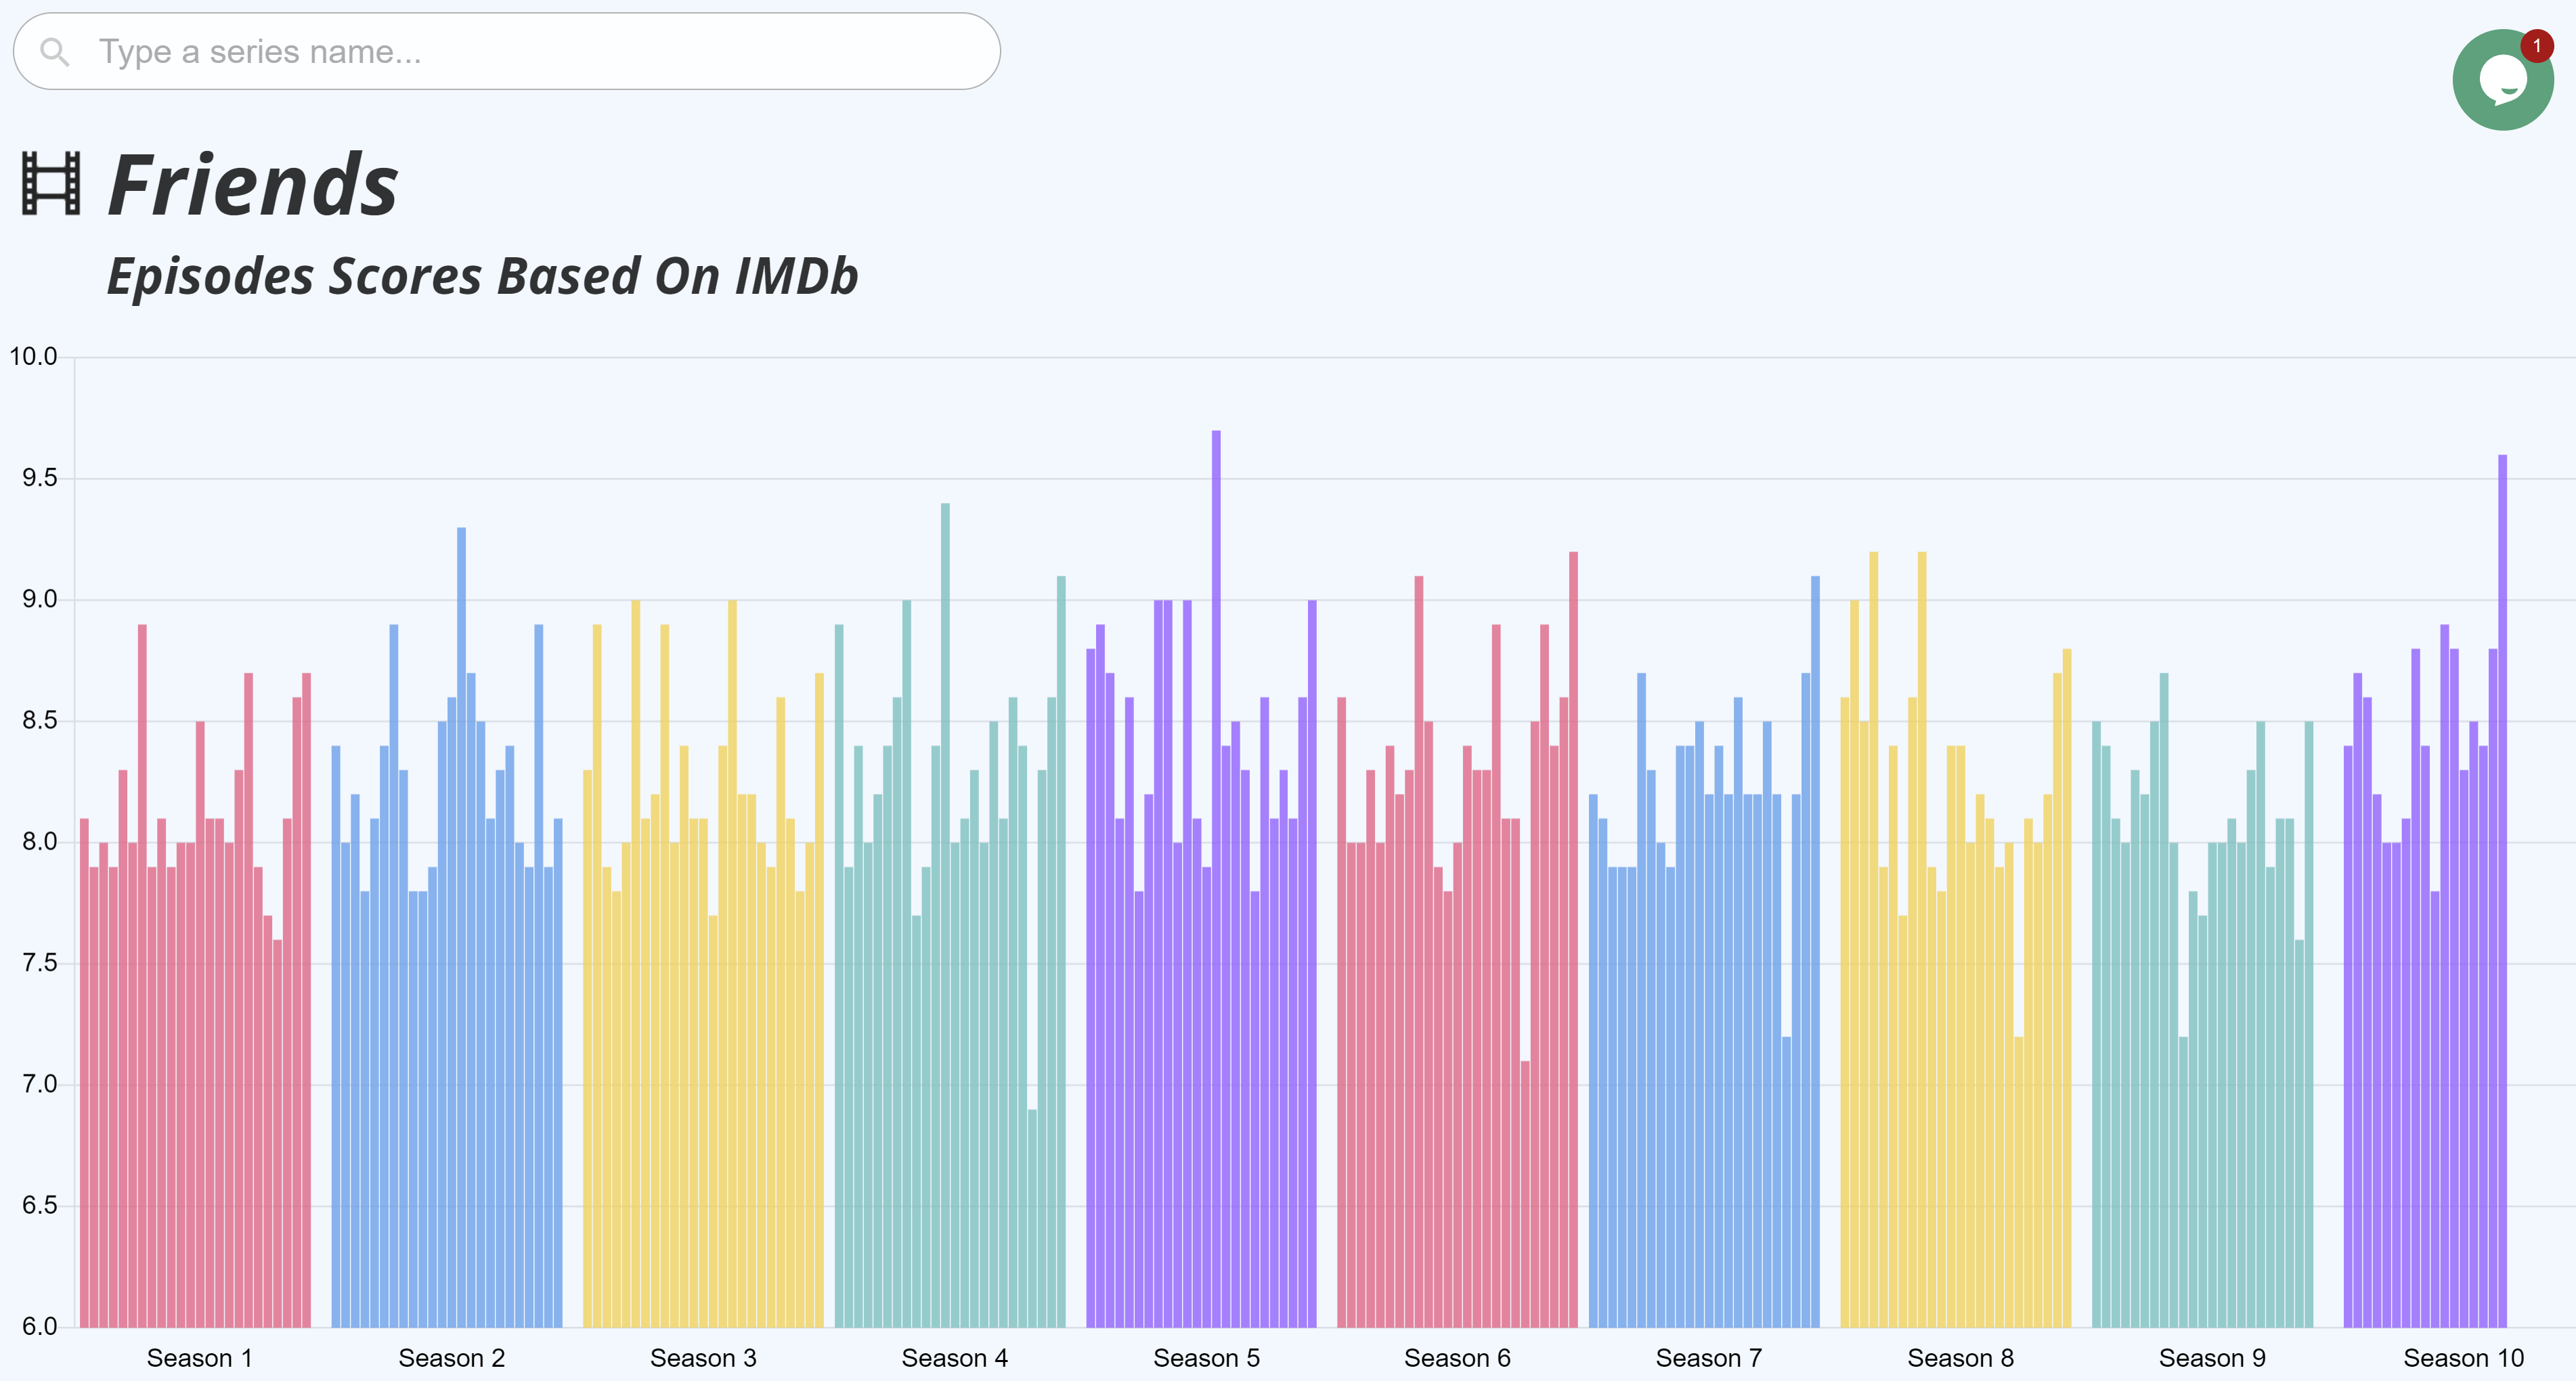
Task: Click the lowest red bar in Season 6
Action: click(1525, 1194)
